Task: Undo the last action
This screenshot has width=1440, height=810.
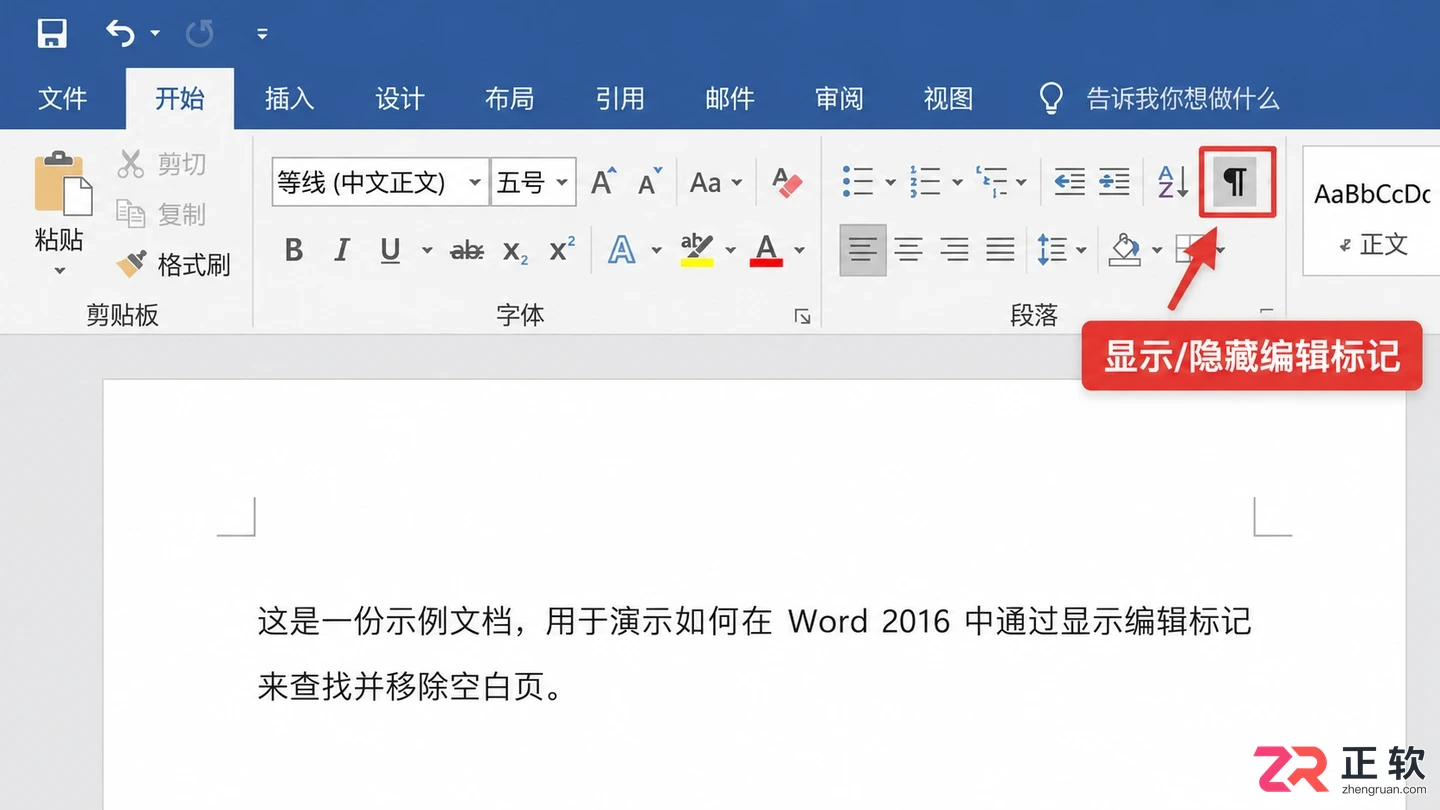Action: point(120,33)
